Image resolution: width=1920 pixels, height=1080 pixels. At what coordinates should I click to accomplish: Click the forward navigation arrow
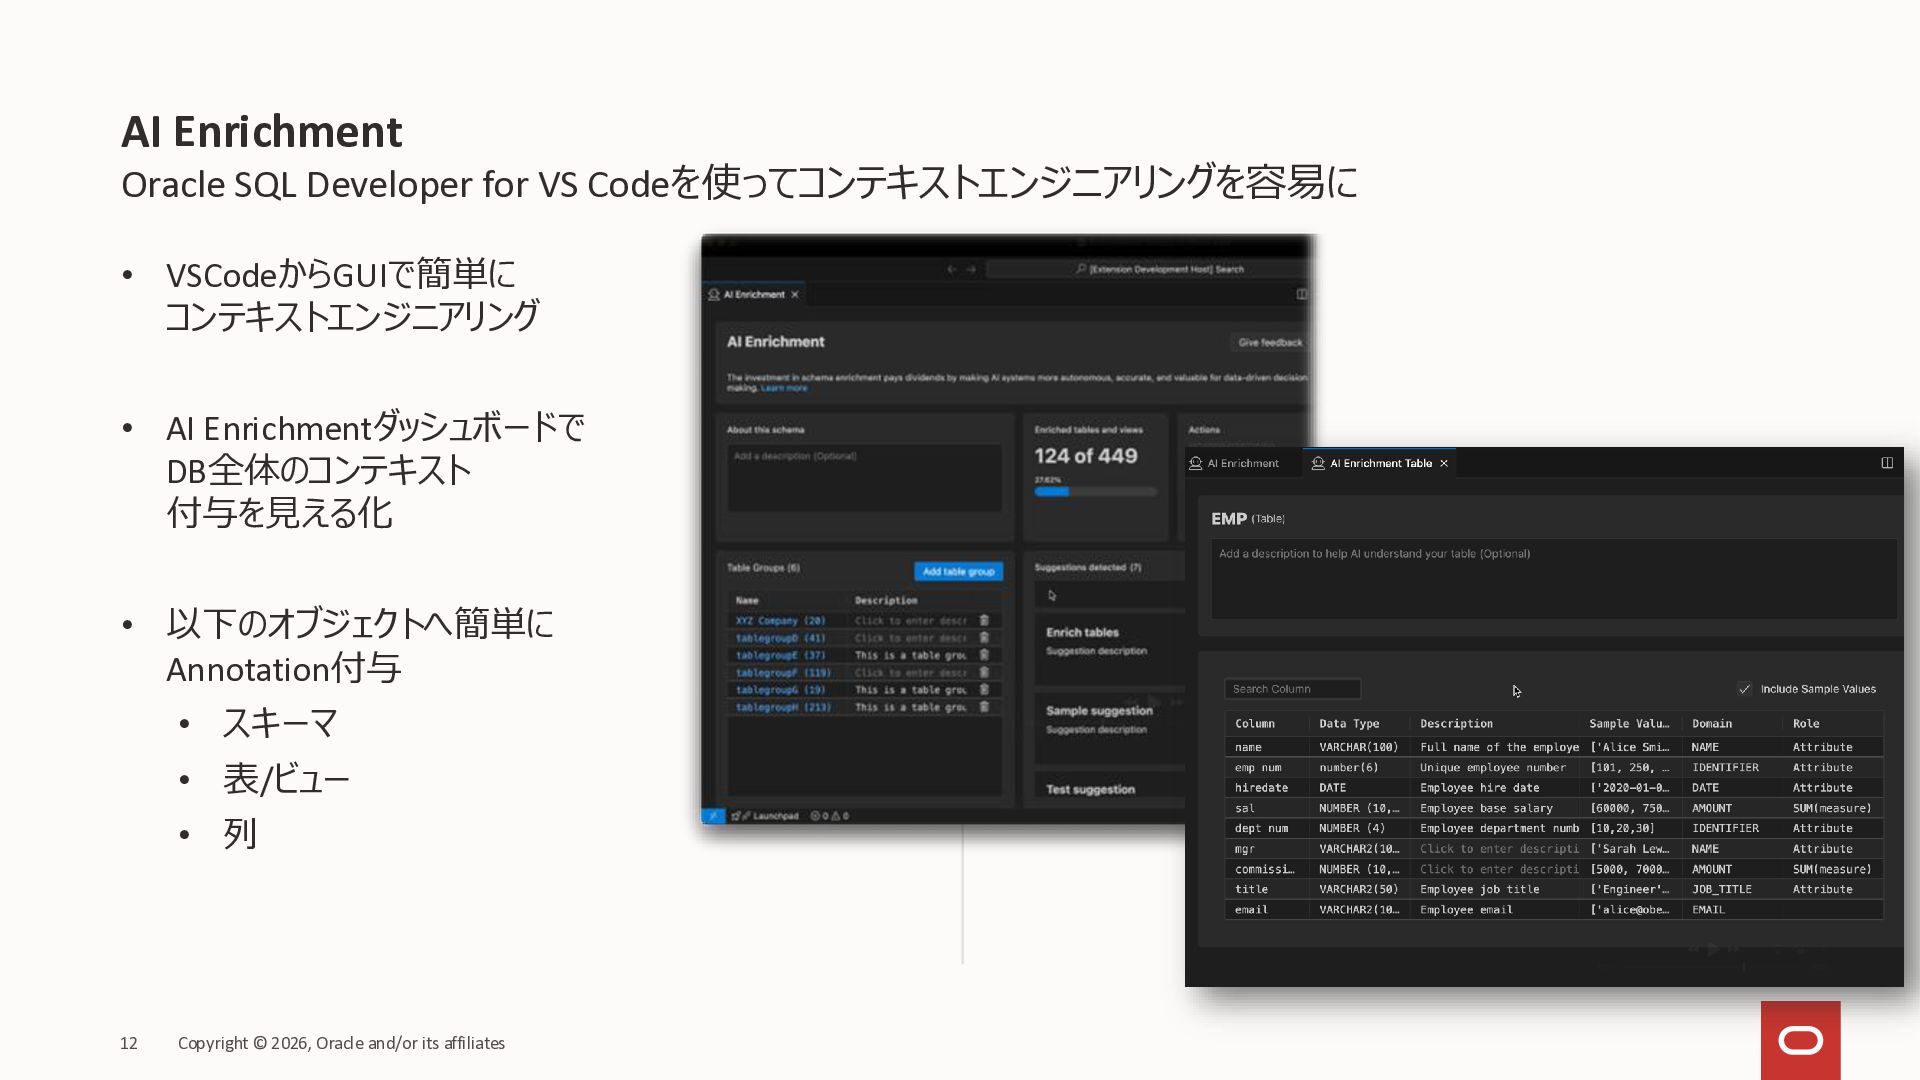[x=971, y=269]
